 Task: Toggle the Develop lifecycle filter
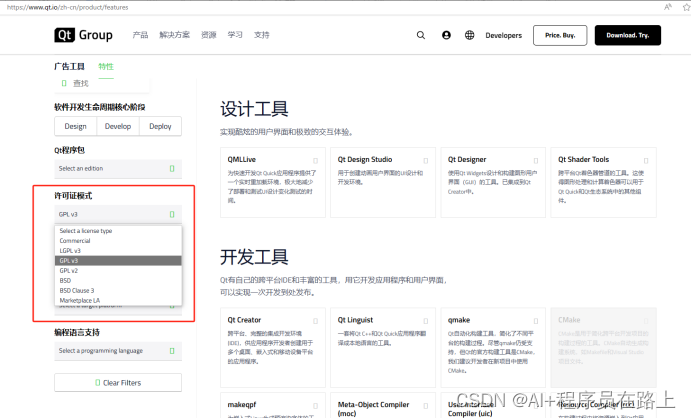[118, 126]
